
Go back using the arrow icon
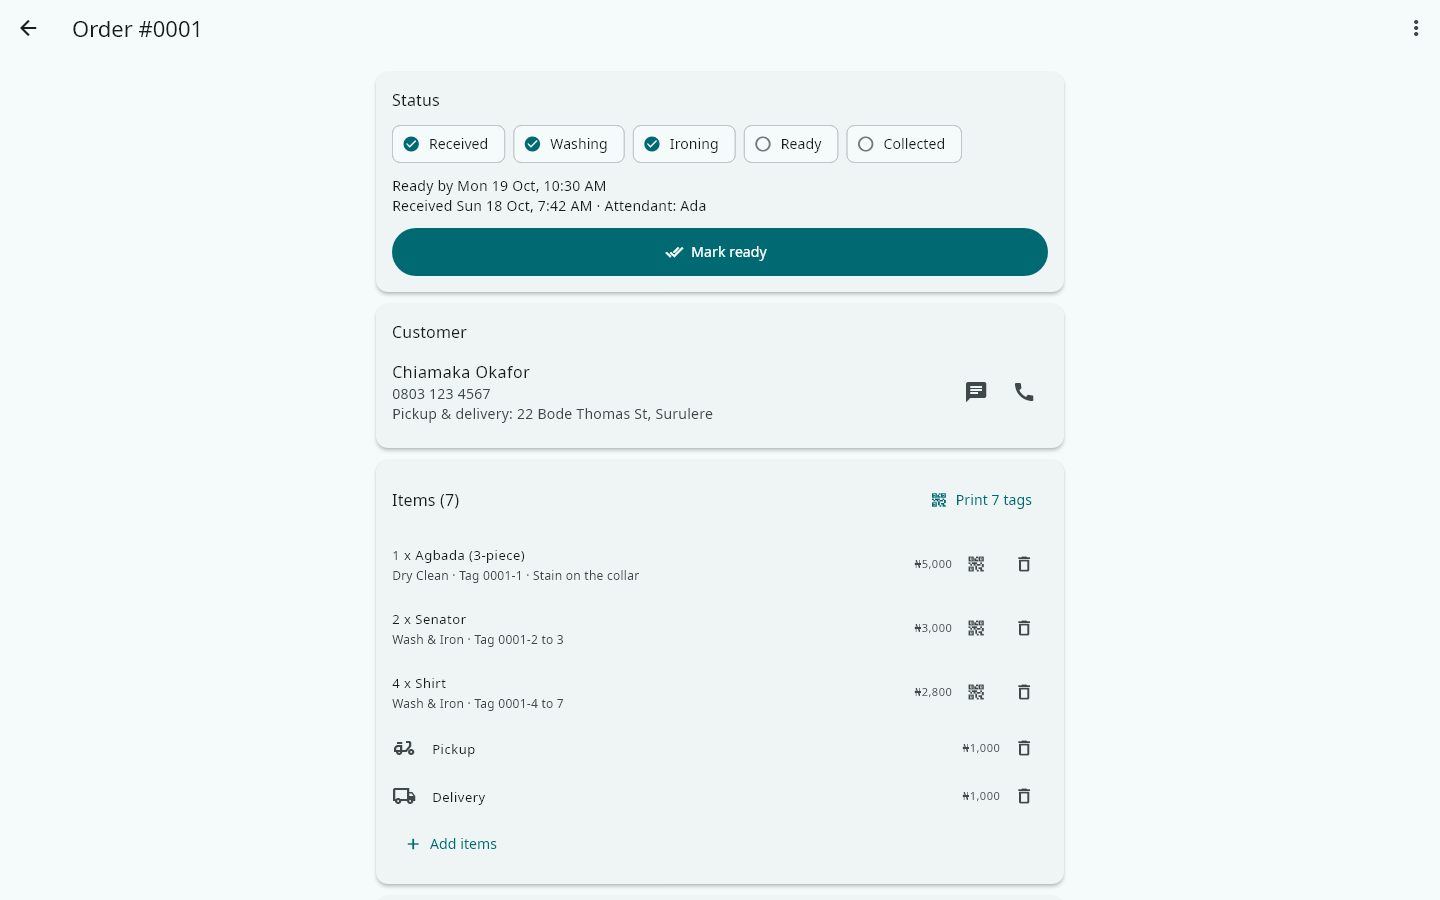click(28, 29)
